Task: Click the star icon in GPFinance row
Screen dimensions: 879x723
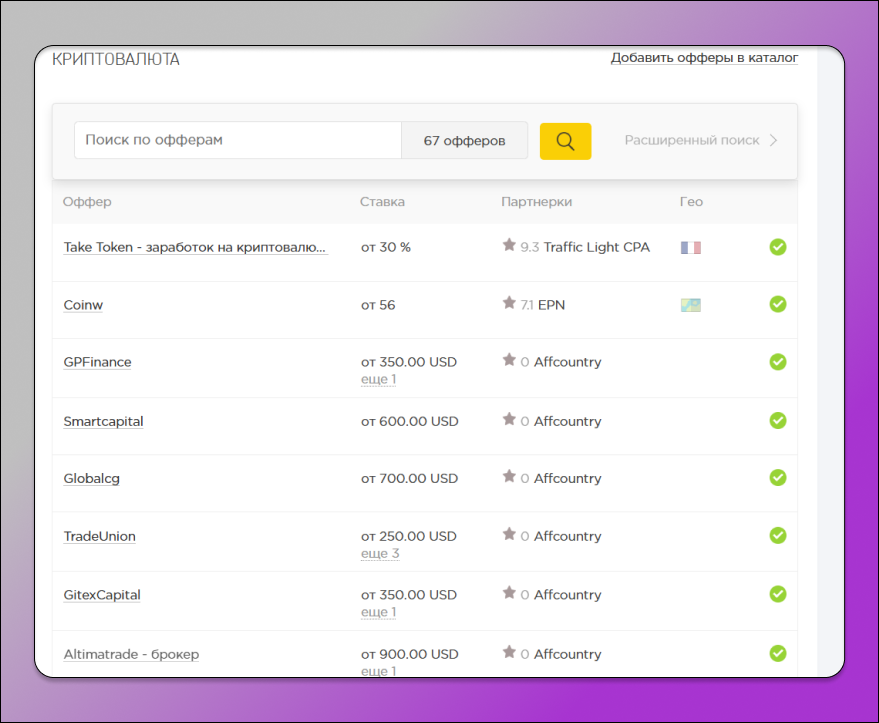Action: pyautogui.click(x=509, y=360)
